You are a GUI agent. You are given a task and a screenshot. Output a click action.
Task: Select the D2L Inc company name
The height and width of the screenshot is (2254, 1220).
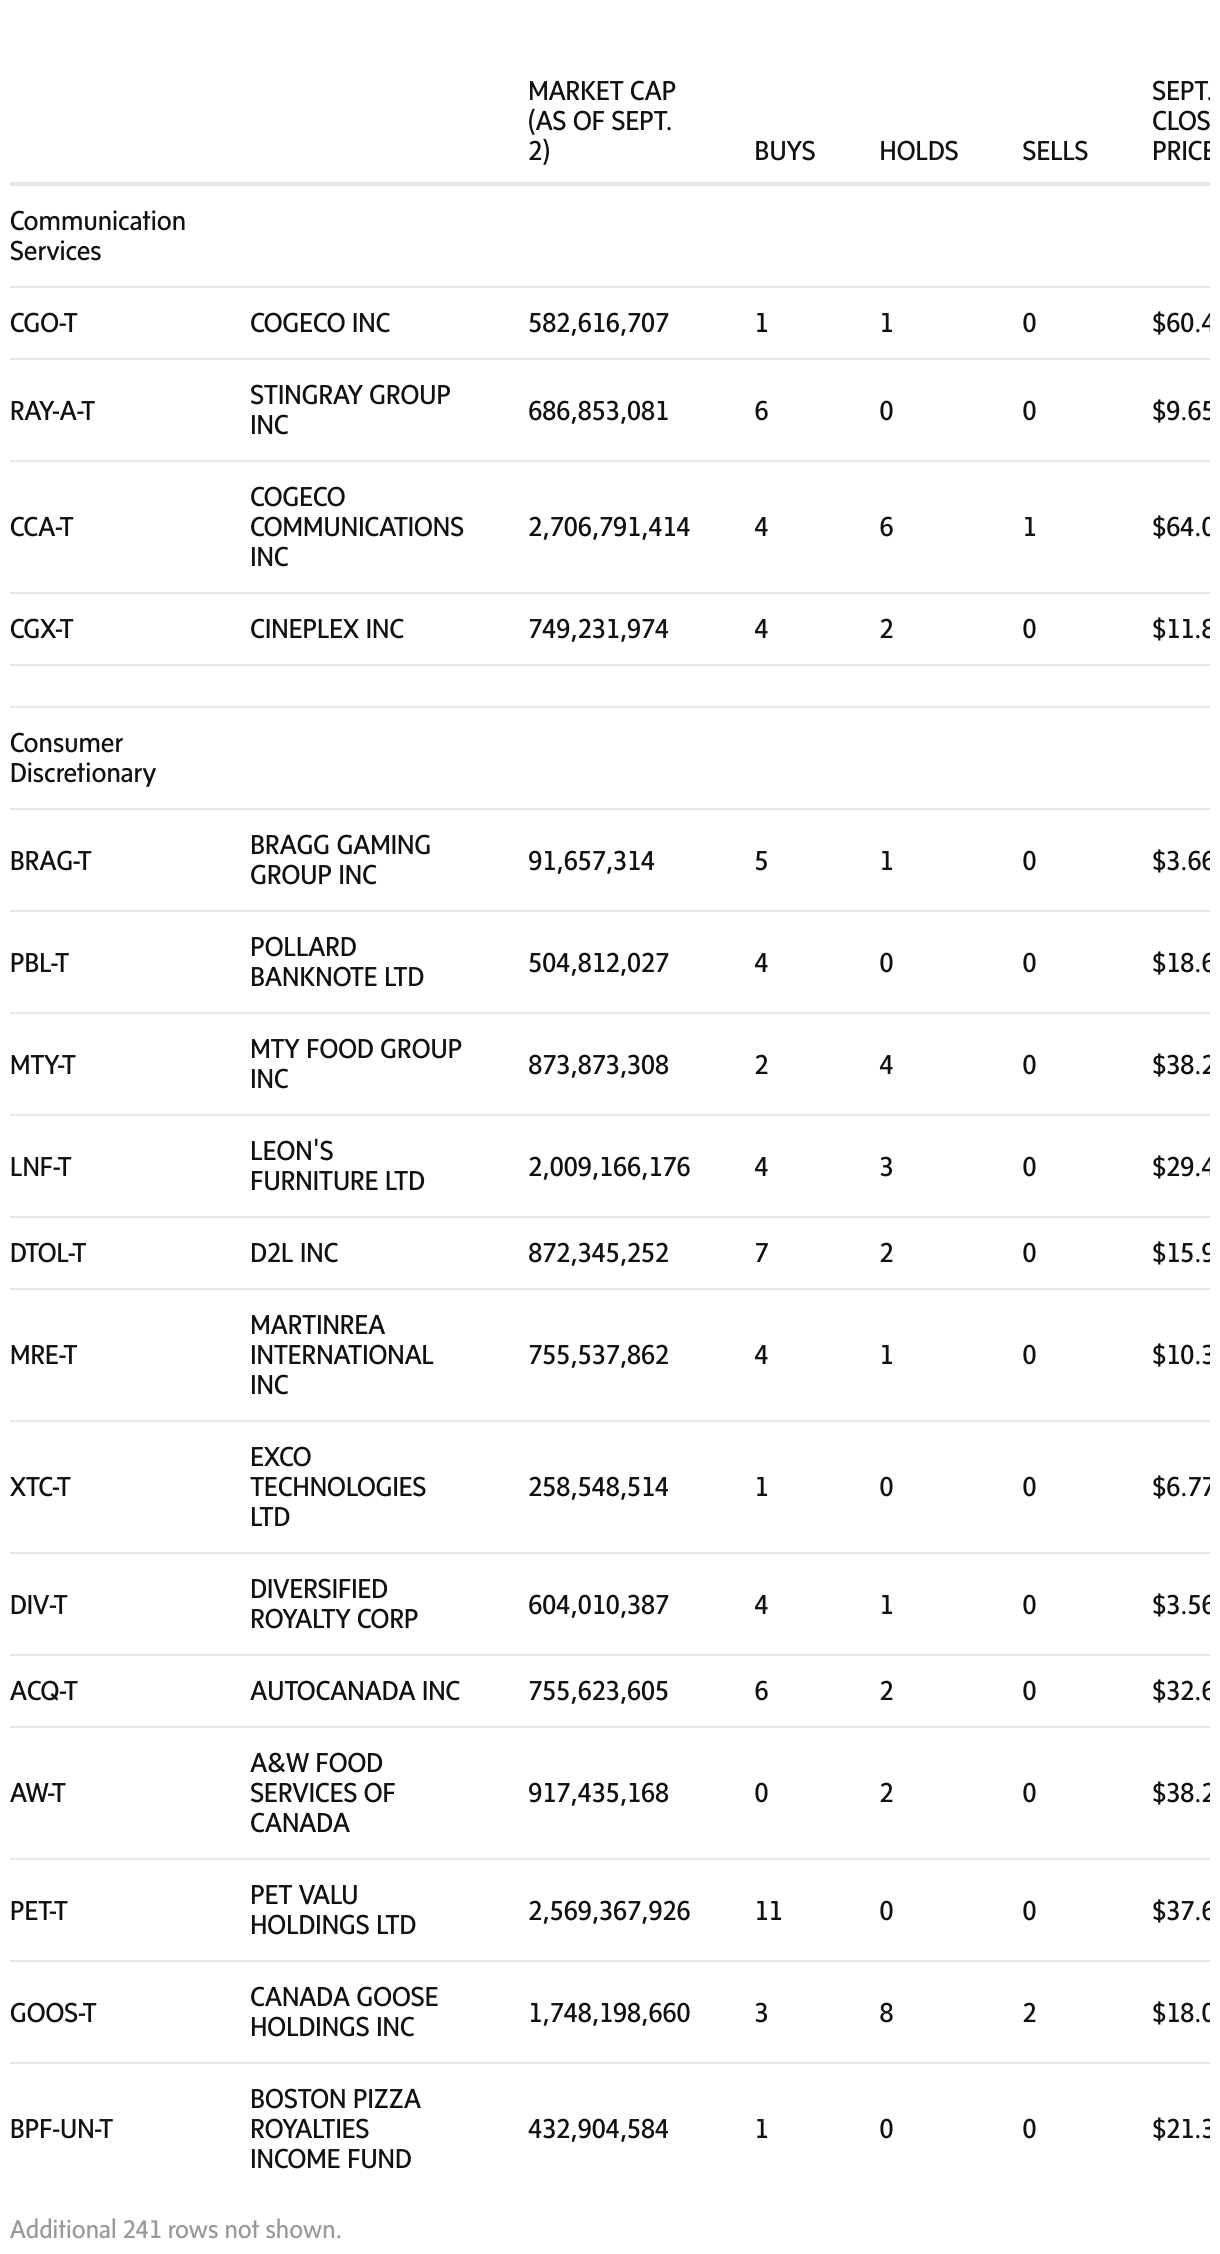294,1253
